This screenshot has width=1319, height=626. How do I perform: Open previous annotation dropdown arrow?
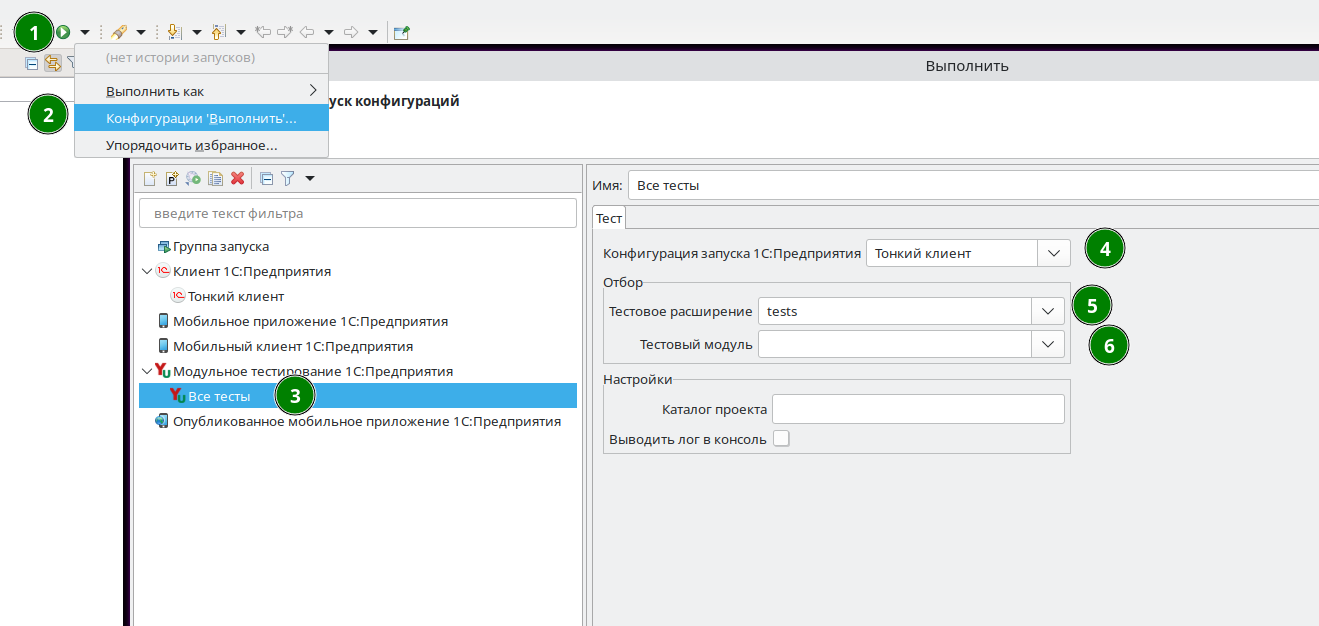click(x=241, y=32)
